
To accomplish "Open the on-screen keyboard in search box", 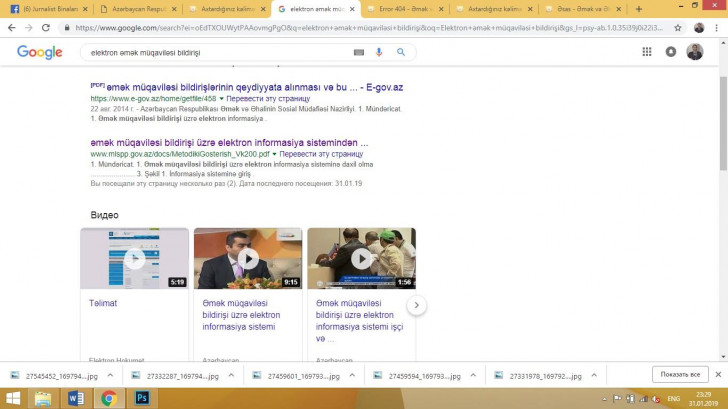I will pos(358,52).
